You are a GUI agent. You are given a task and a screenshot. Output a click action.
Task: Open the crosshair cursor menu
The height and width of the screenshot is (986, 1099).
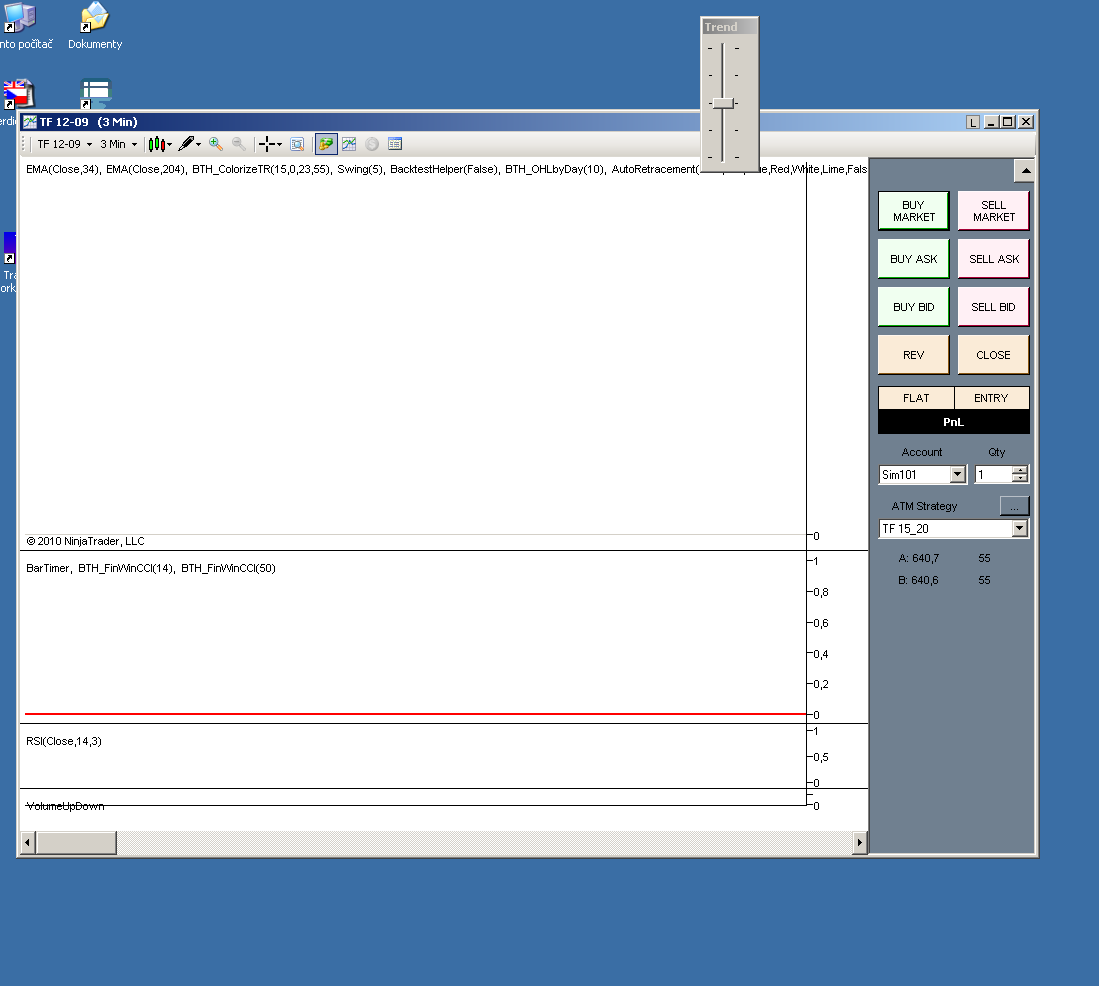[x=270, y=144]
